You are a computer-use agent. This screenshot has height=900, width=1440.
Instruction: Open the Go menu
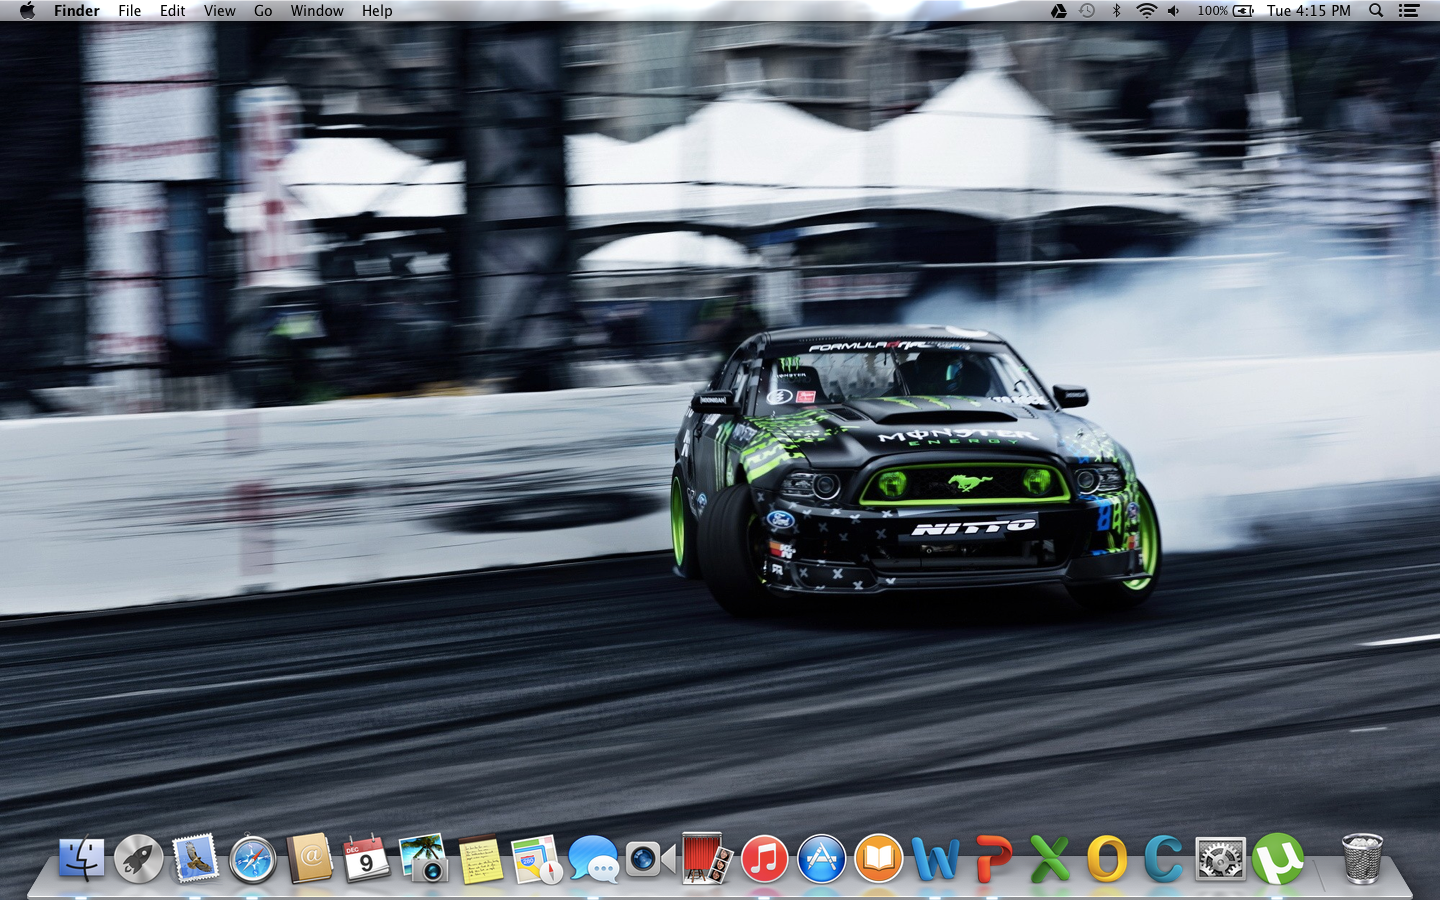(263, 11)
